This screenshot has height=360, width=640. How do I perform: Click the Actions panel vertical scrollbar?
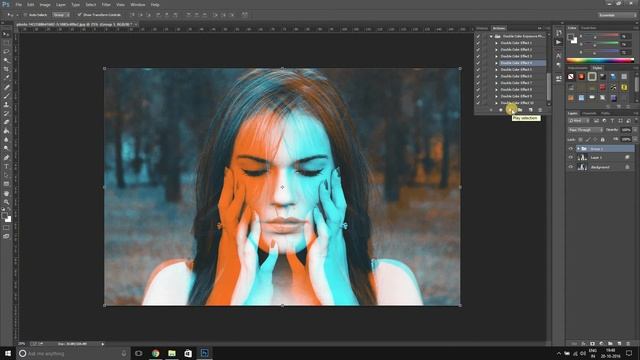(x=549, y=87)
